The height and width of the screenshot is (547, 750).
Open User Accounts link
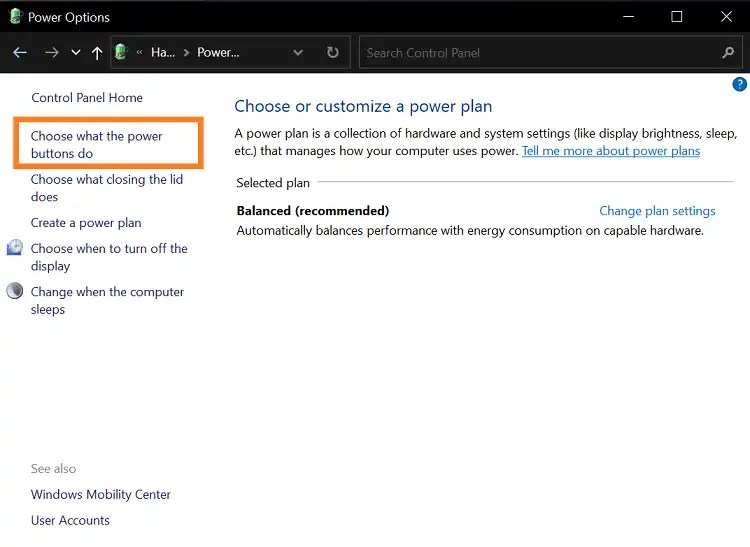point(70,520)
